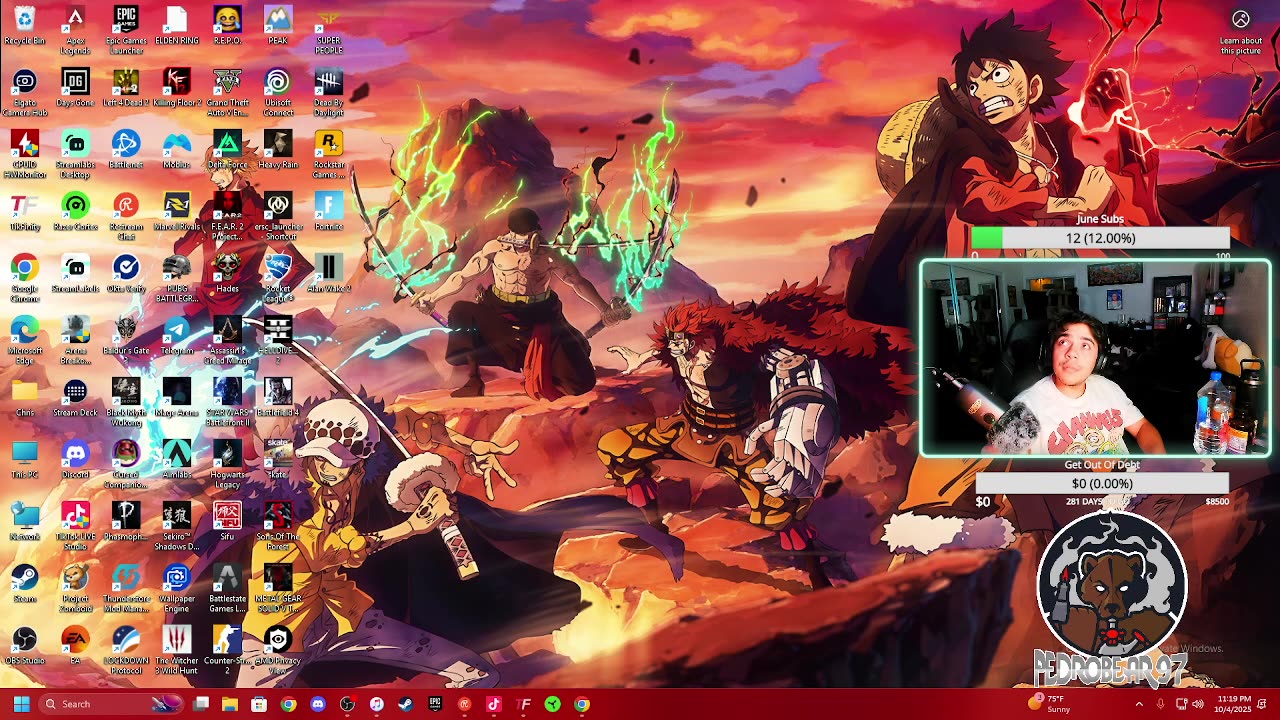This screenshot has width=1280, height=720.
Task: Select the Okta Verify shortcut
Action: tap(126, 274)
